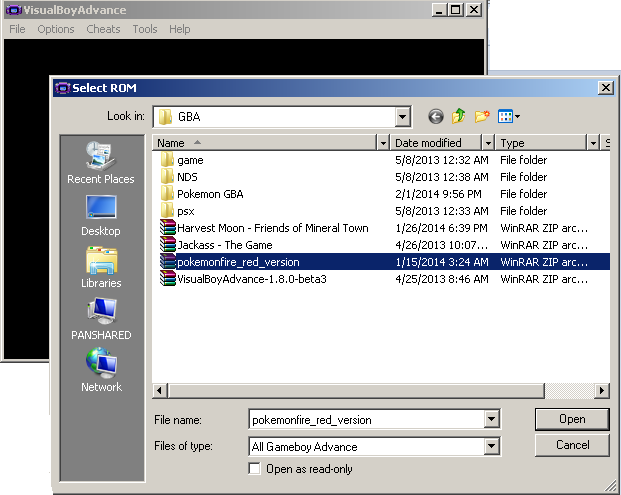Screen dimensions: 621x495
Task: Open the View menu icon
Action: pos(509,116)
